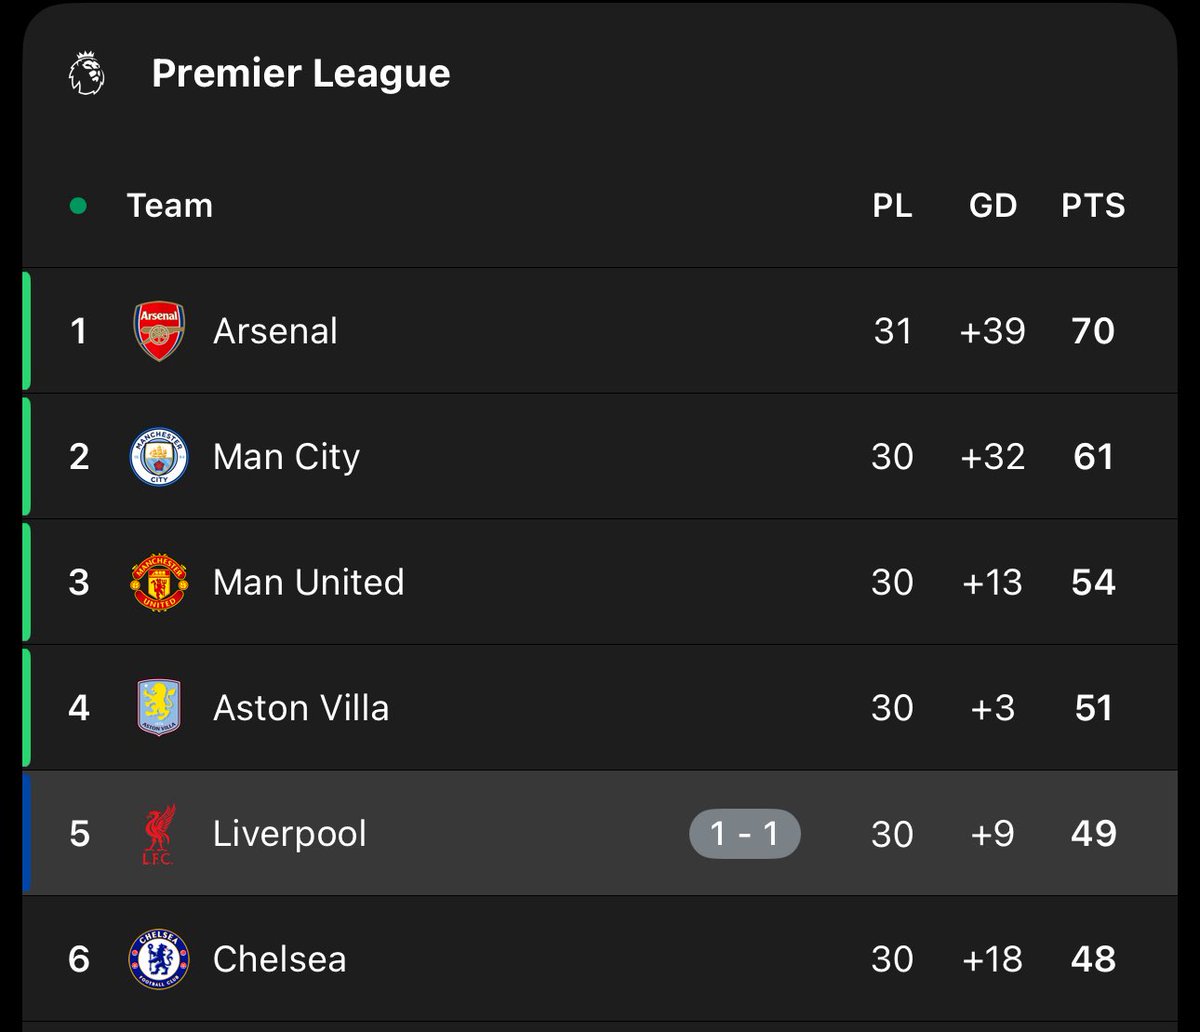Tap the Arsenal club crest
Viewport: 1200px width, 1032px height.
159,331
